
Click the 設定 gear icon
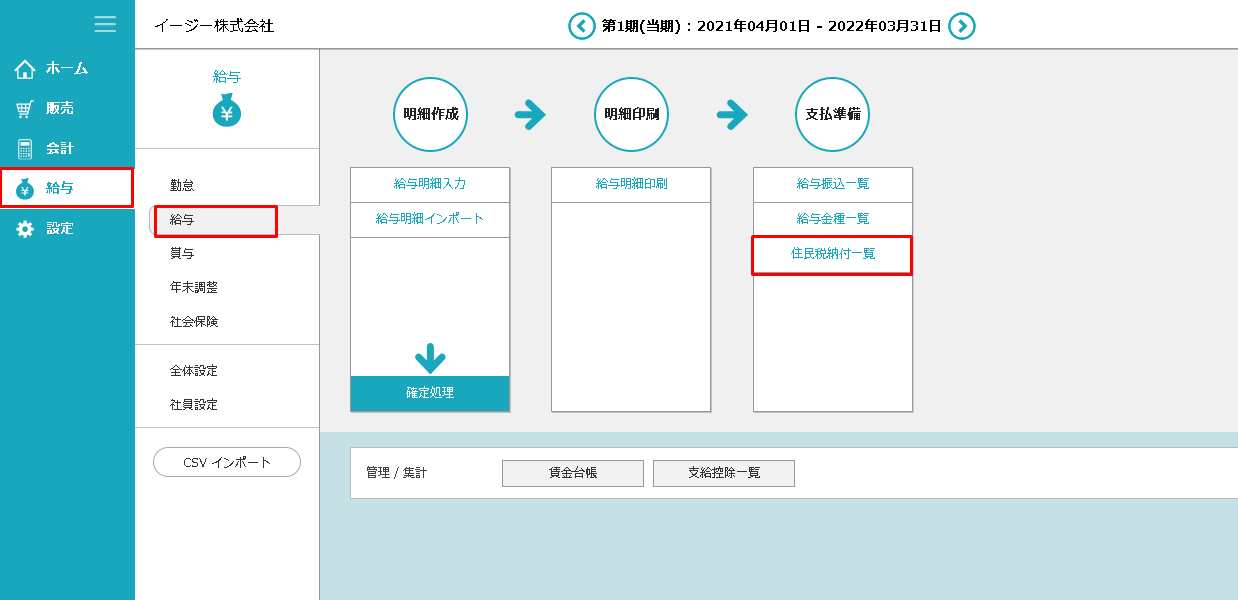point(25,229)
